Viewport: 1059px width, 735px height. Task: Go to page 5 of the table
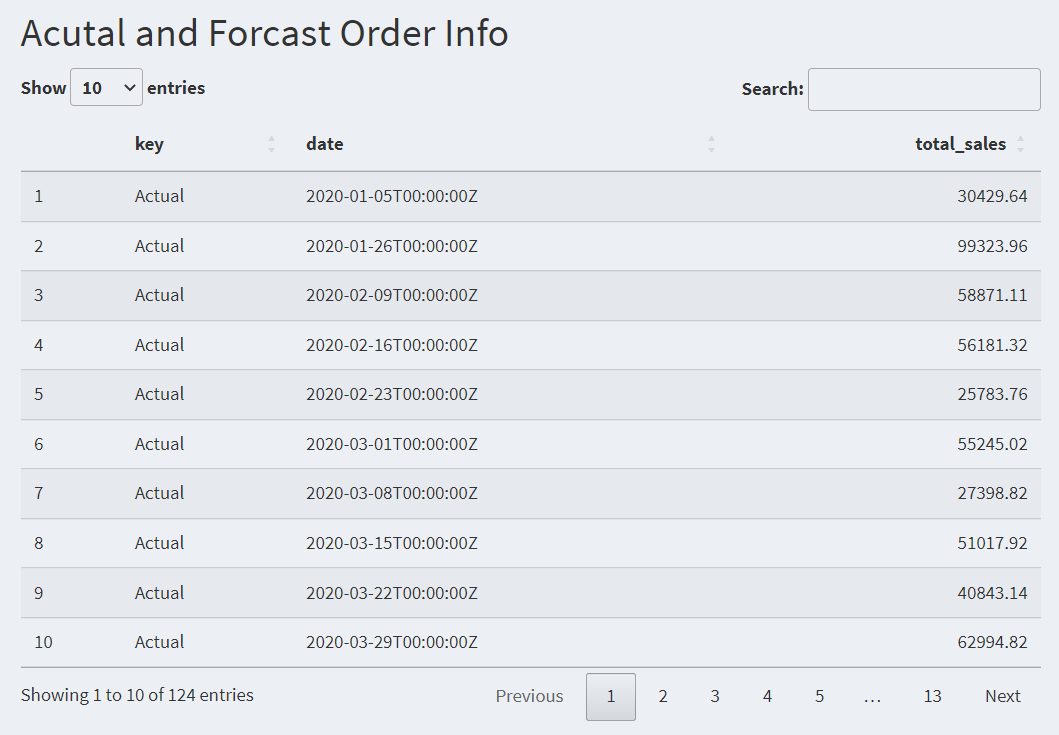click(819, 696)
